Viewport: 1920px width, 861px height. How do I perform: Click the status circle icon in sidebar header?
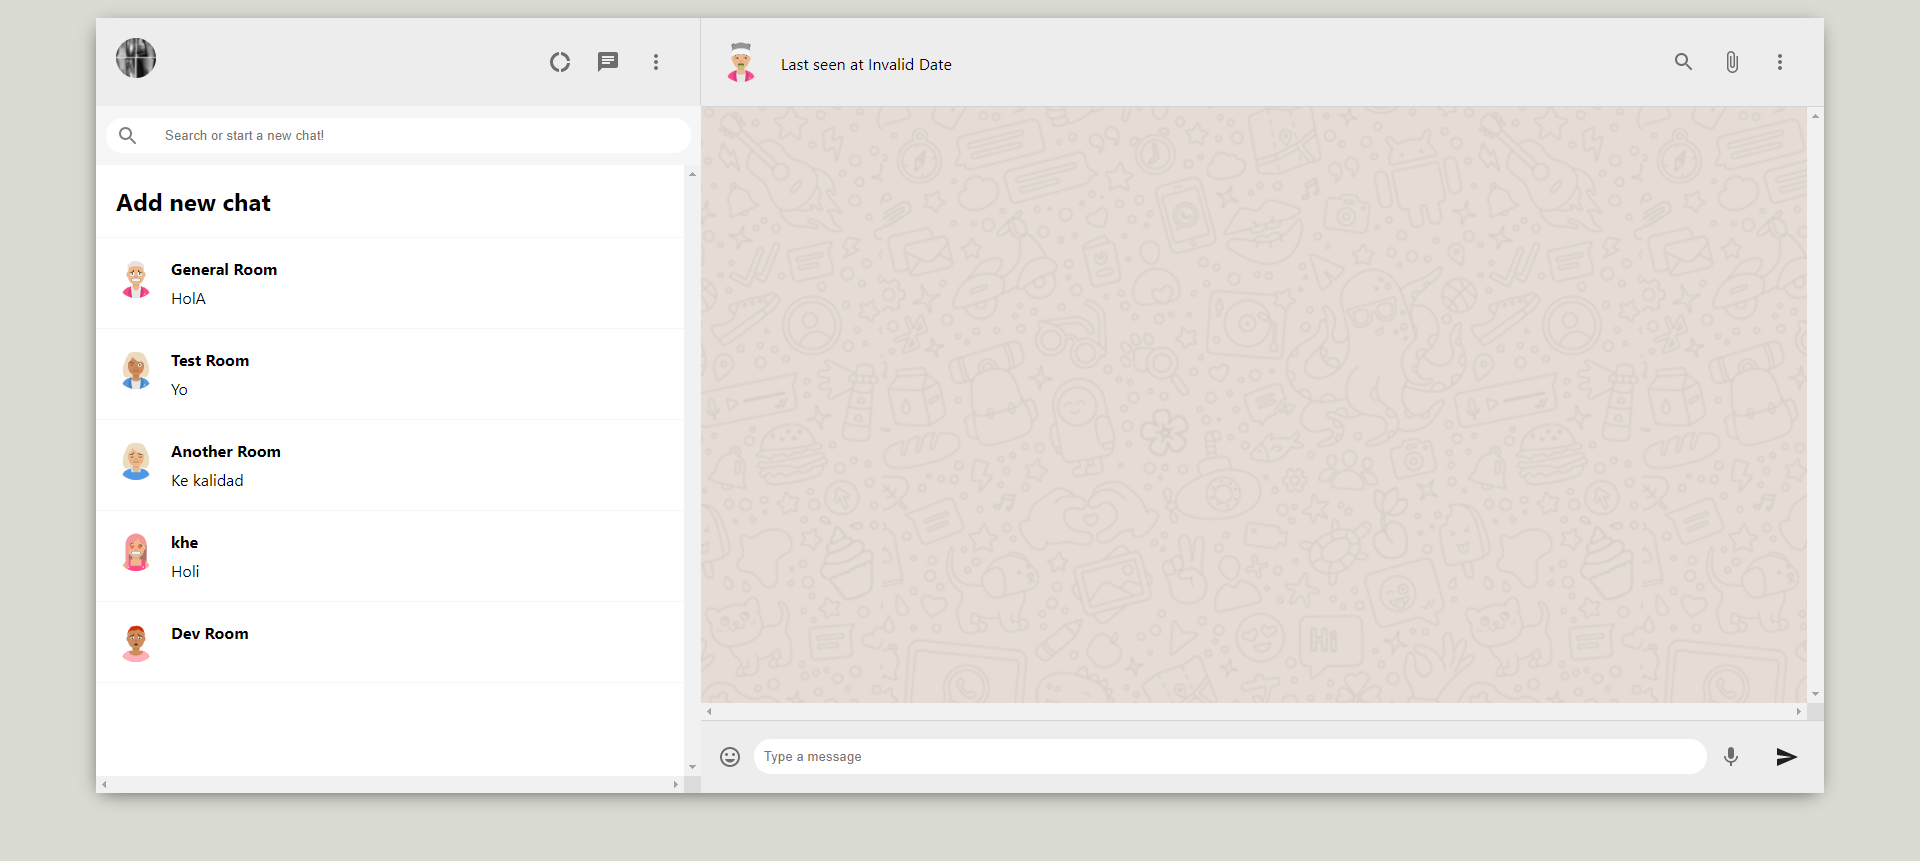(x=560, y=62)
